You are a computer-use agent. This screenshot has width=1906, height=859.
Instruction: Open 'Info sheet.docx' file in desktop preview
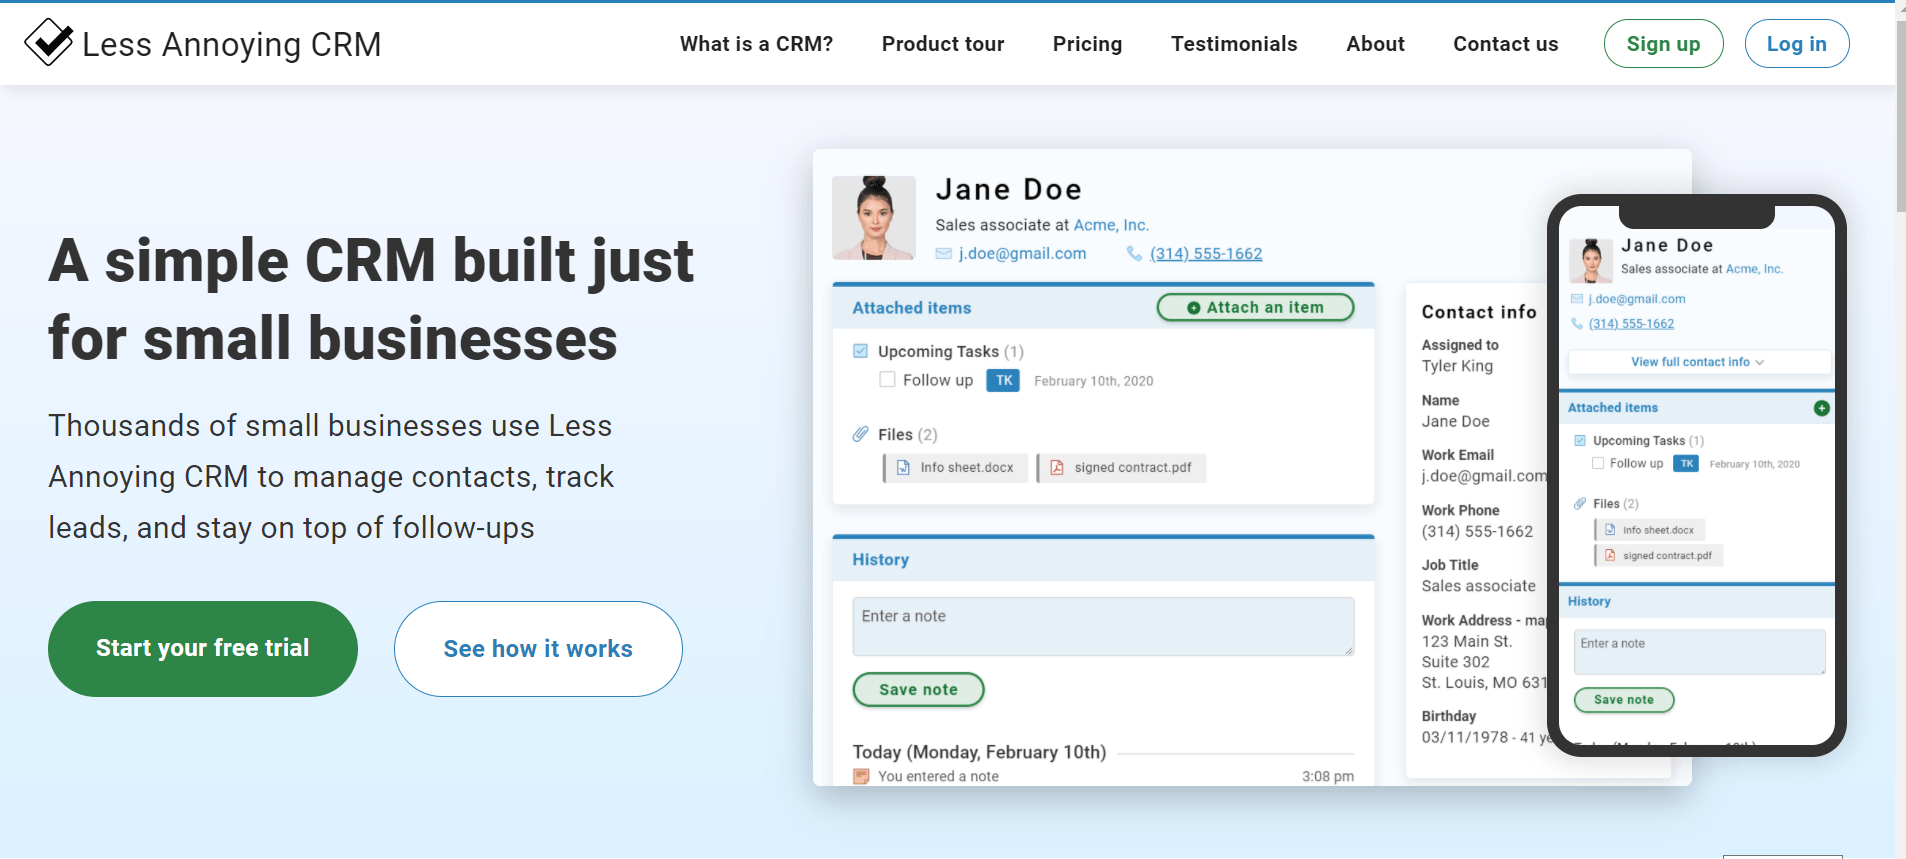click(956, 468)
